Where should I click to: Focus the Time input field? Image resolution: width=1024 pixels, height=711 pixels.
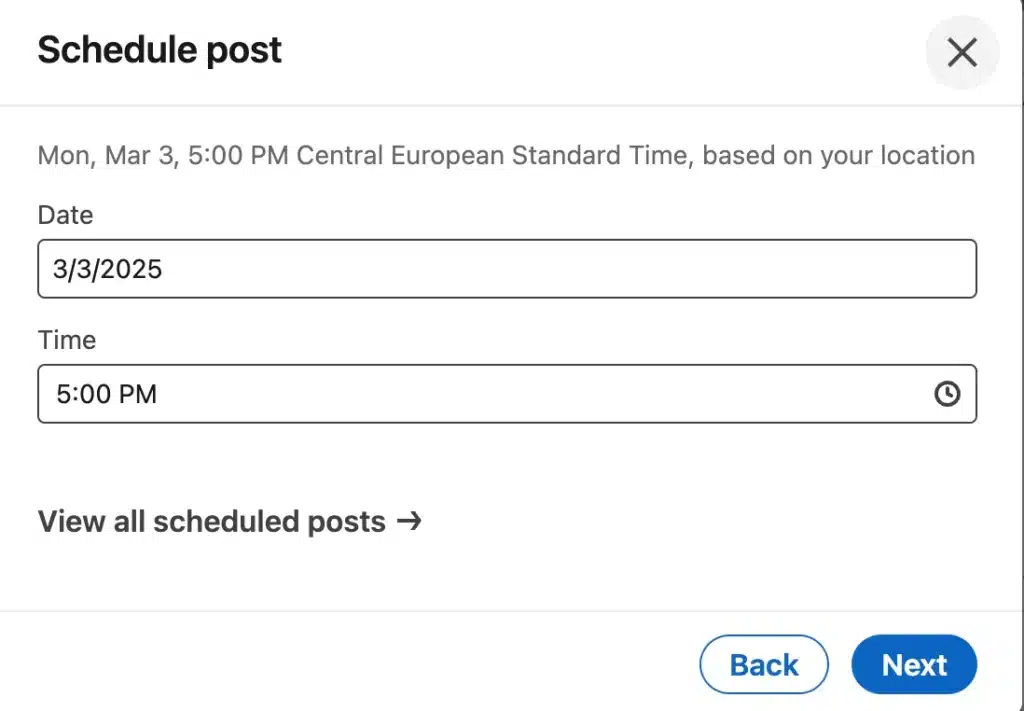pos(507,394)
